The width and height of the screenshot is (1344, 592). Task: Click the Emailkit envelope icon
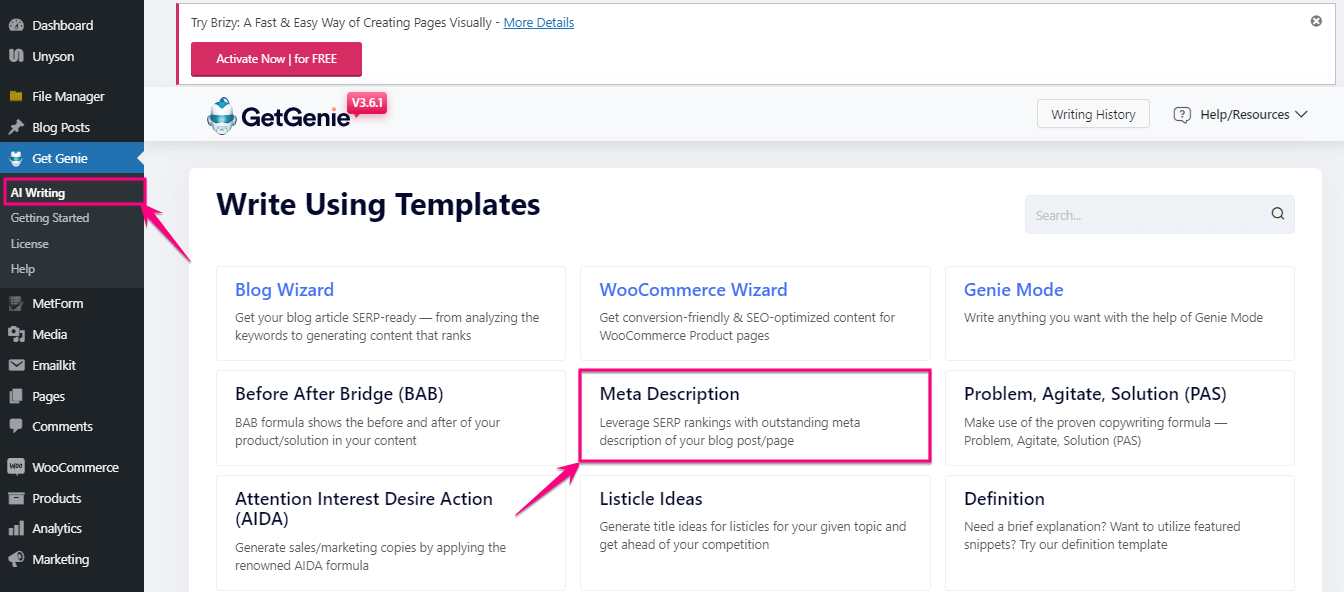[x=16, y=366]
